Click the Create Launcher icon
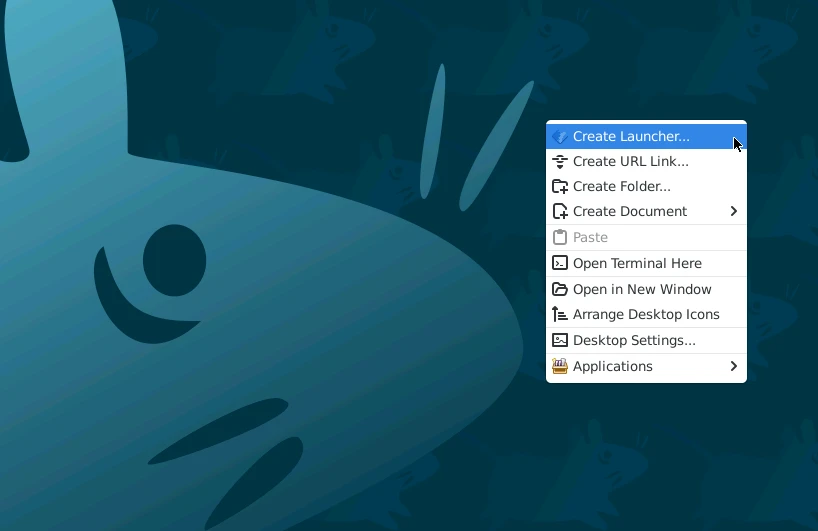The image size is (818, 531). coord(560,136)
